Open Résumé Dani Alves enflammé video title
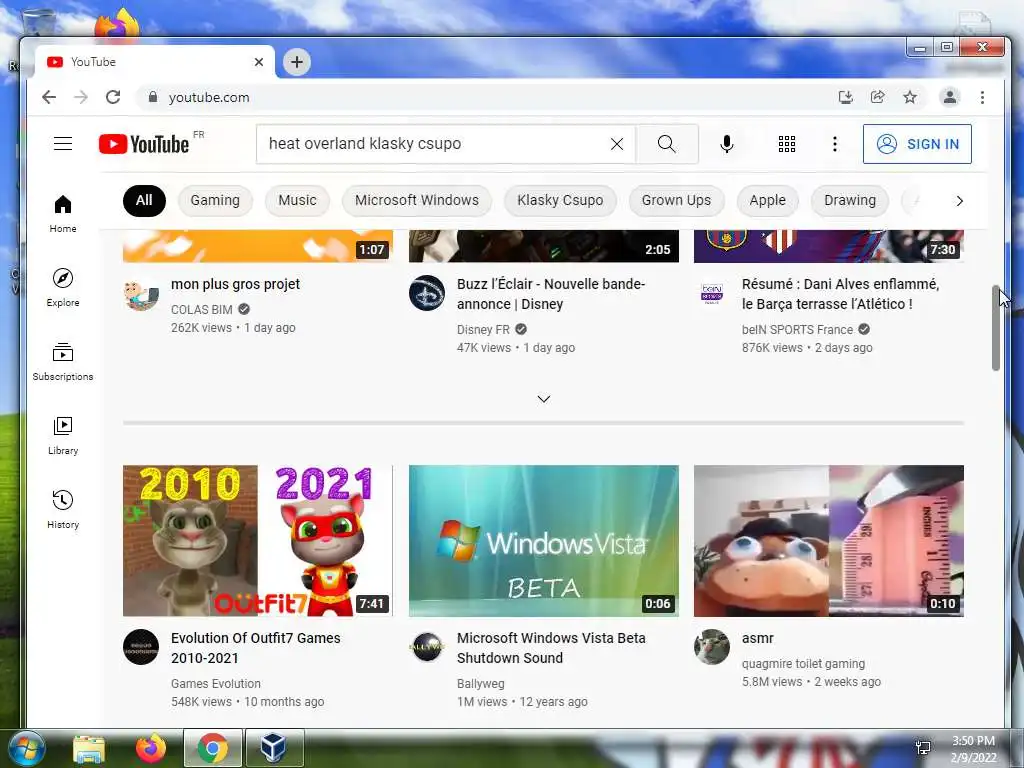 pyautogui.click(x=840, y=294)
